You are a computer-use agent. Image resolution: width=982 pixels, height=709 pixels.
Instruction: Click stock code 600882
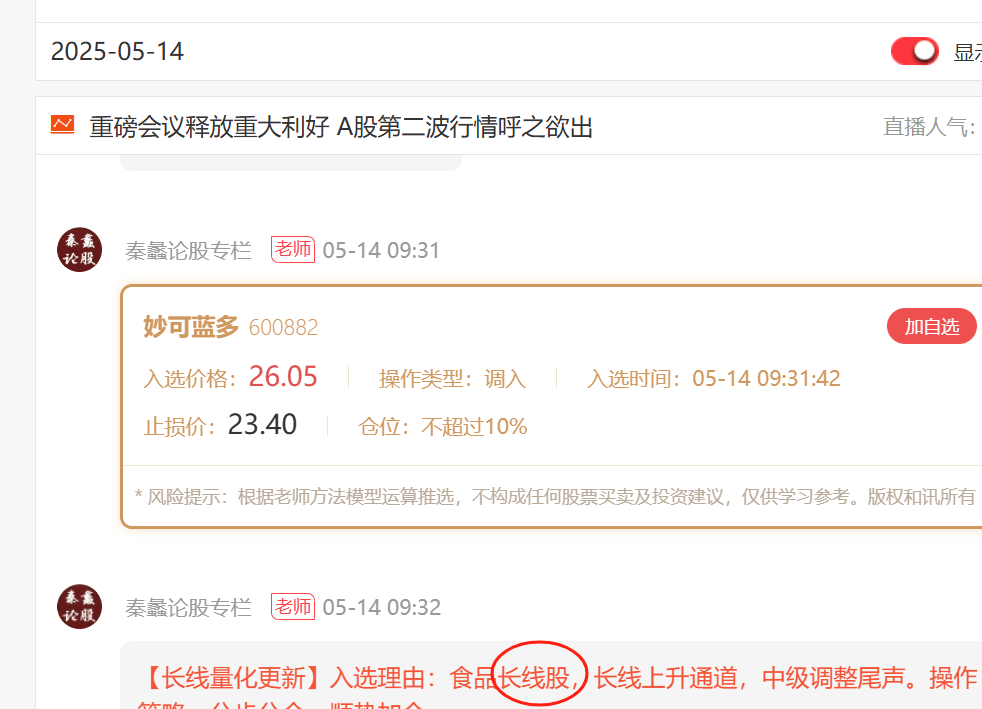[x=283, y=328]
